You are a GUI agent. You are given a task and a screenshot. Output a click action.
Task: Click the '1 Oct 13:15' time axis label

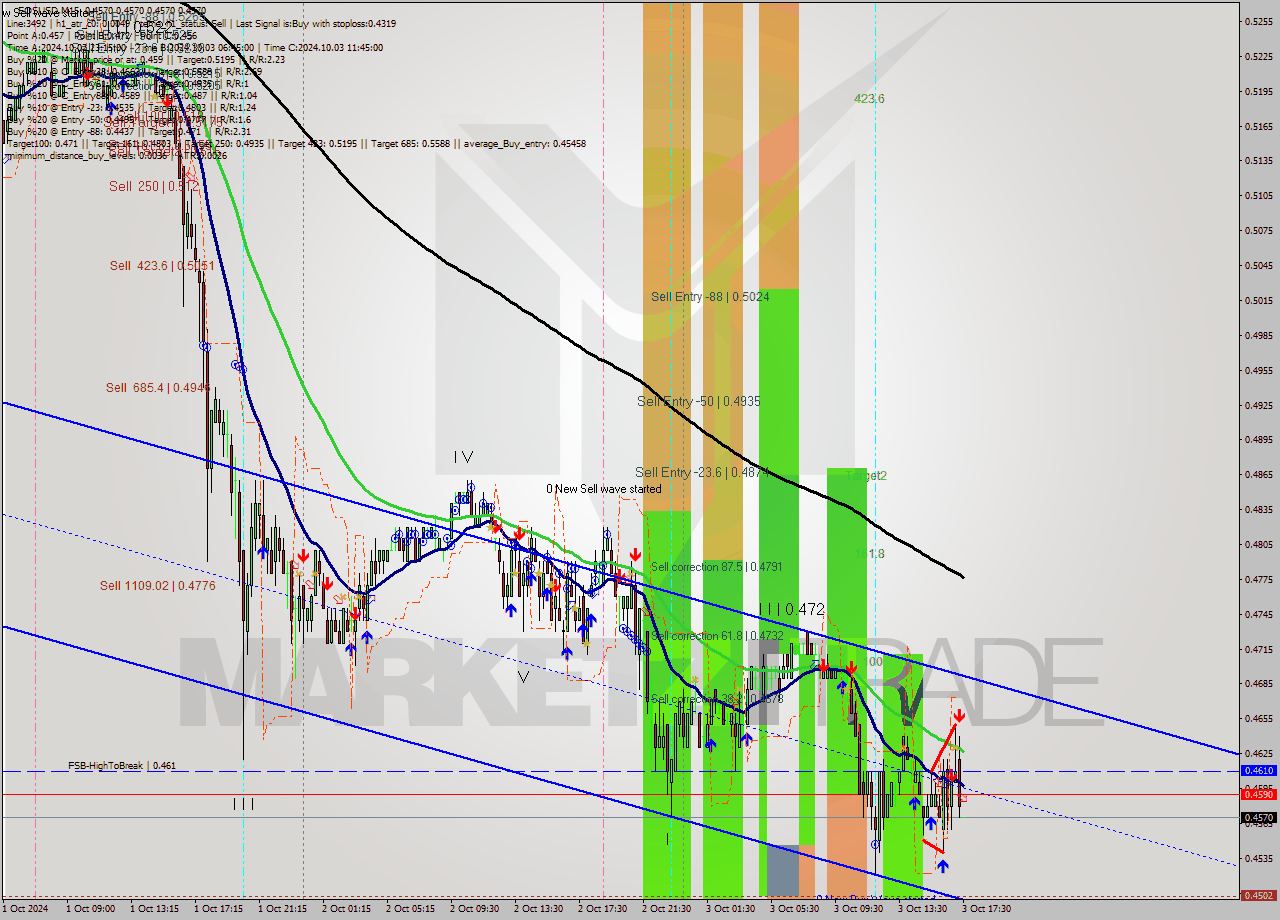[154, 909]
